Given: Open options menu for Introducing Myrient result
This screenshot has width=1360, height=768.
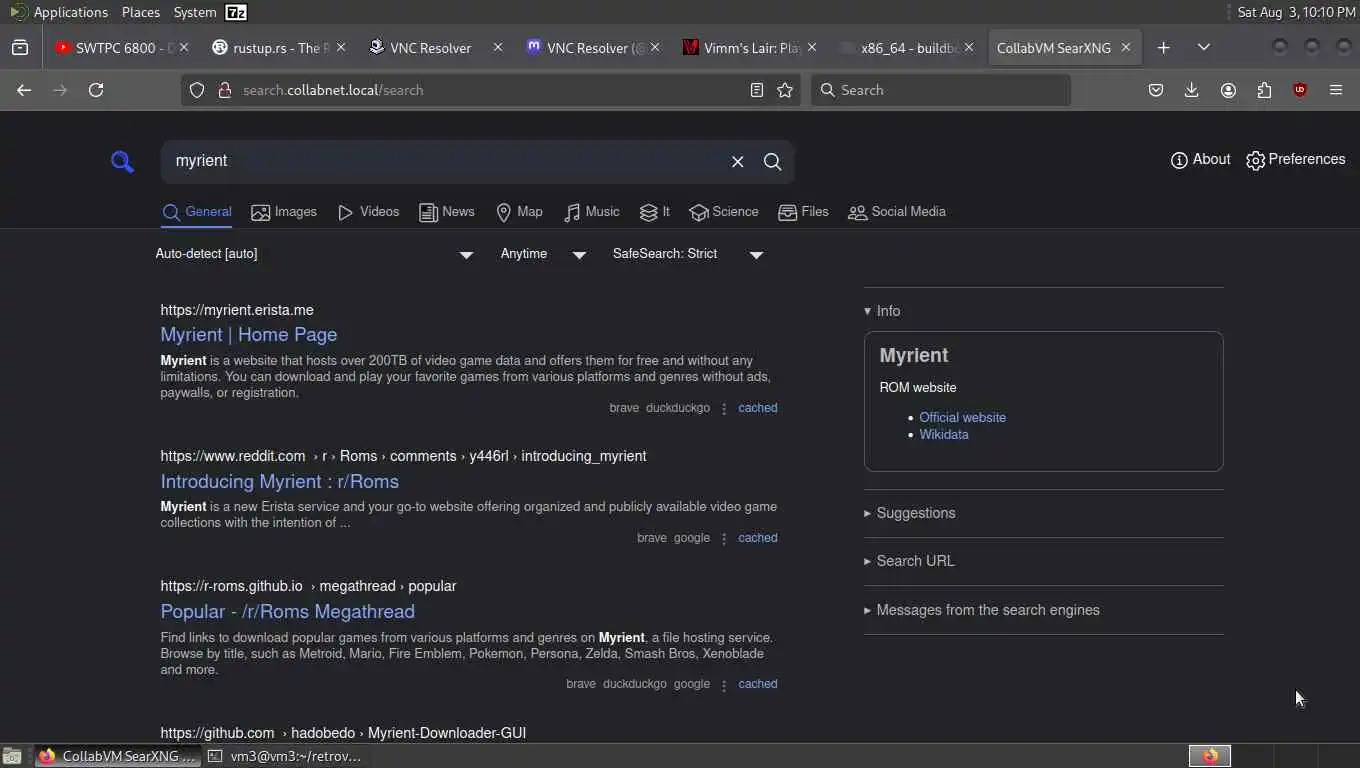Looking at the screenshot, I should tap(724, 538).
